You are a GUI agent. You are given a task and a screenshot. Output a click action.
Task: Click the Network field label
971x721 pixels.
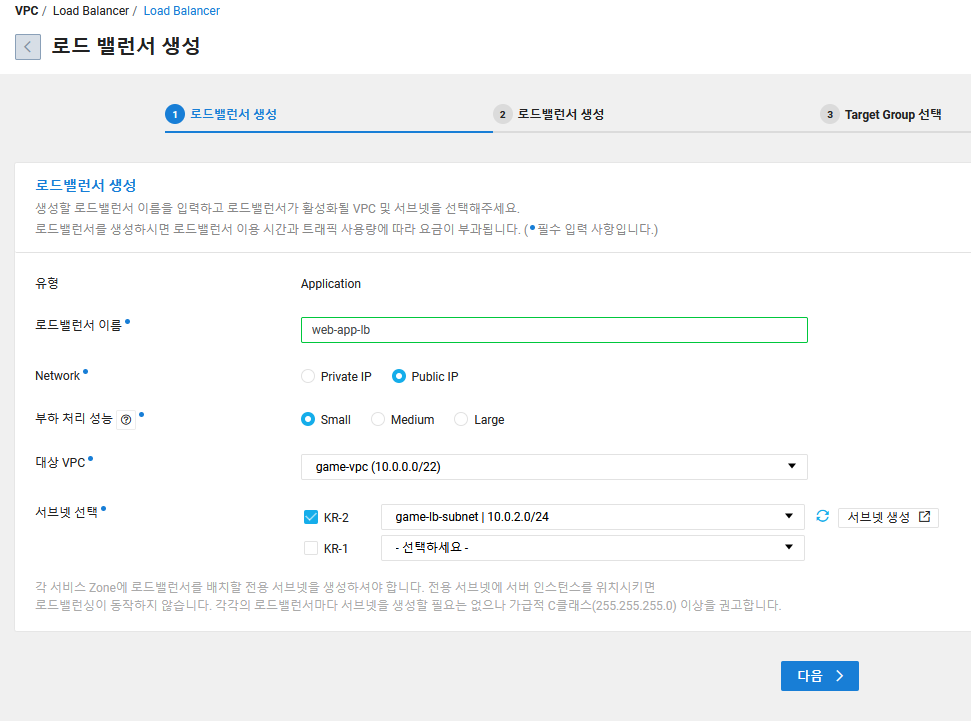coord(58,376)
